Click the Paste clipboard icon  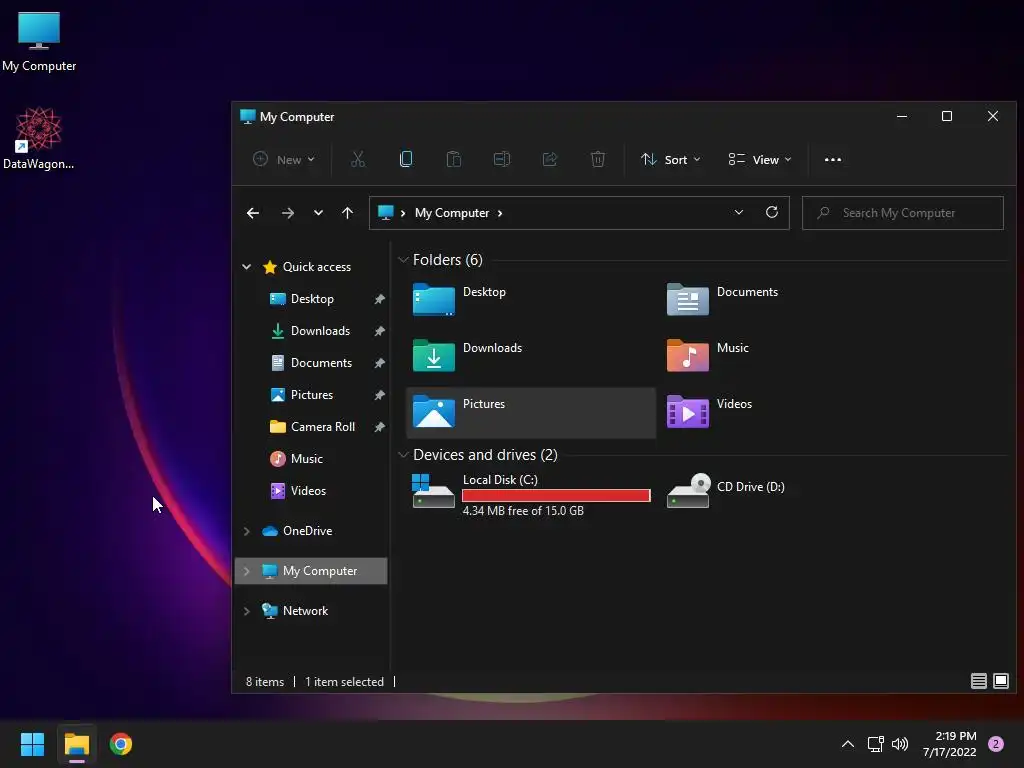point(454,159)
